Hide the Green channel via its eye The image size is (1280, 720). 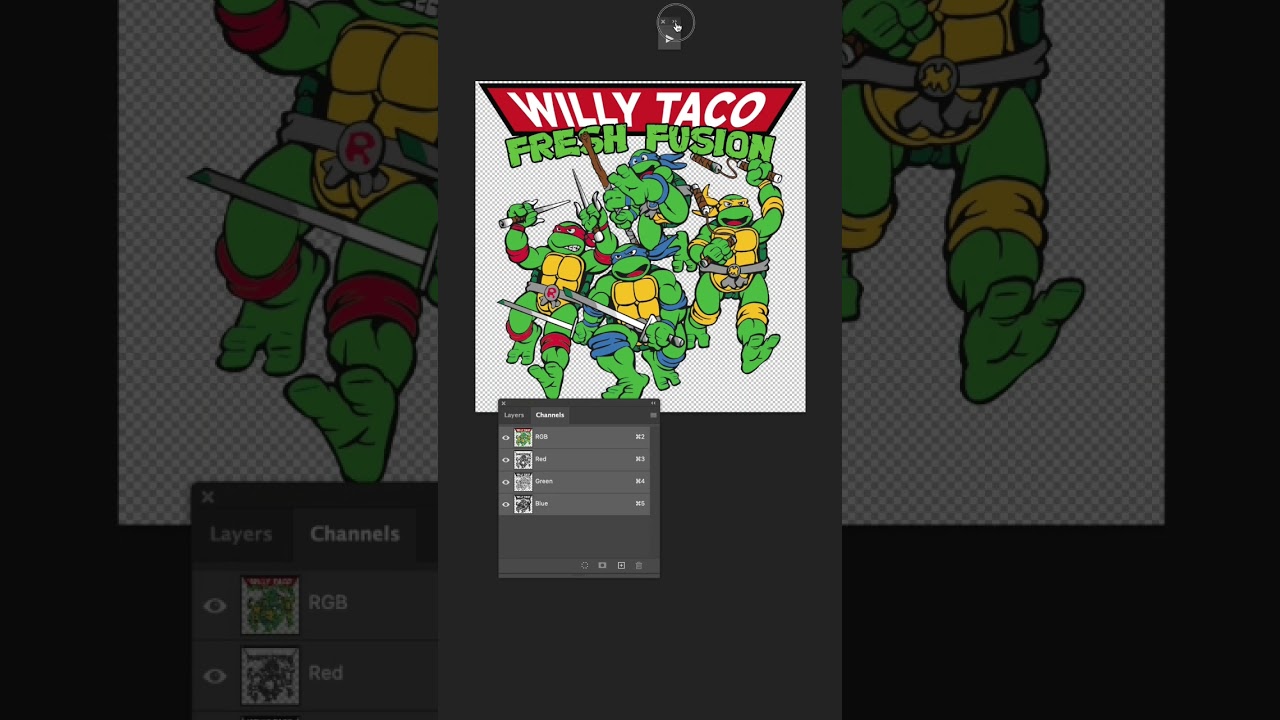(x=506, y=481)
